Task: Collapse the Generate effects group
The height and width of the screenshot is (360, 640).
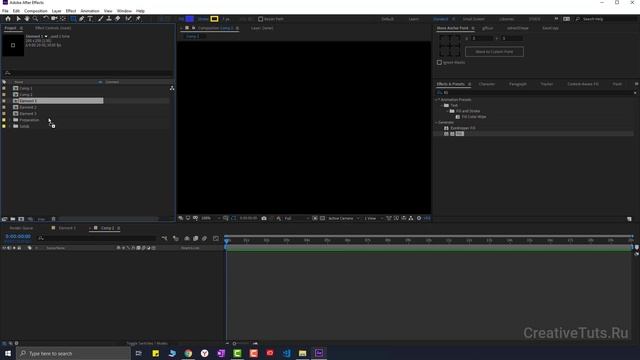Action: [436, 122]
